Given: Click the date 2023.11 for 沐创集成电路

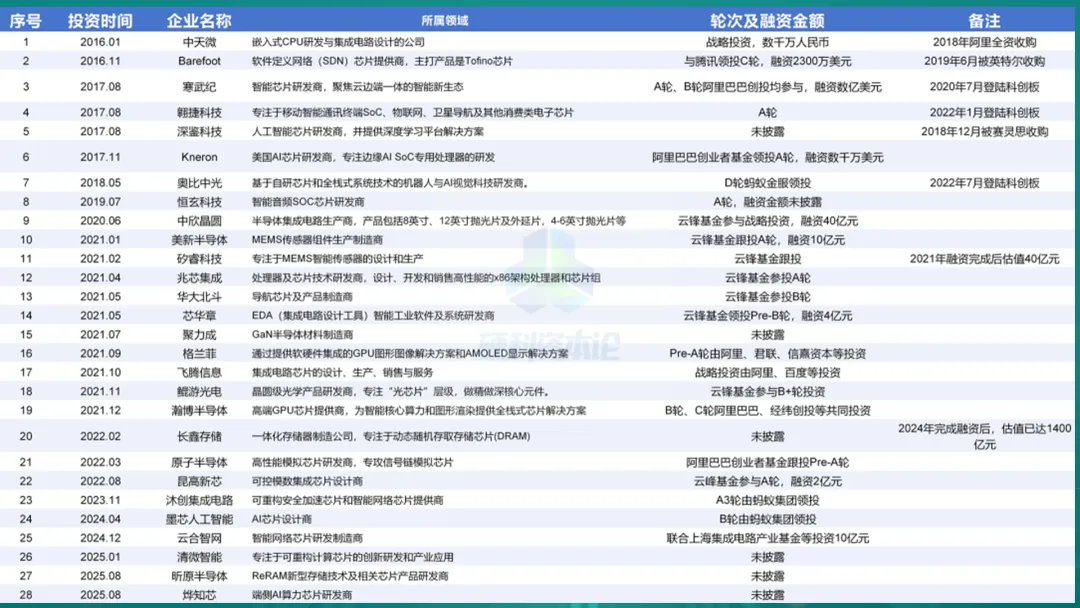Looking at the screenshot, I should click(100, 499).
